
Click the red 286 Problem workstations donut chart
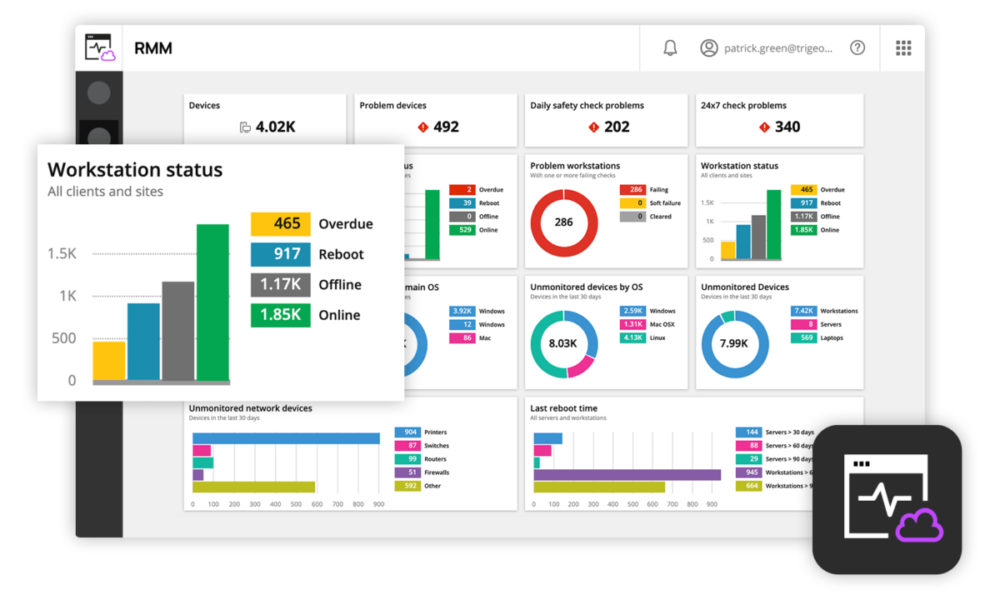pos(563,221)
